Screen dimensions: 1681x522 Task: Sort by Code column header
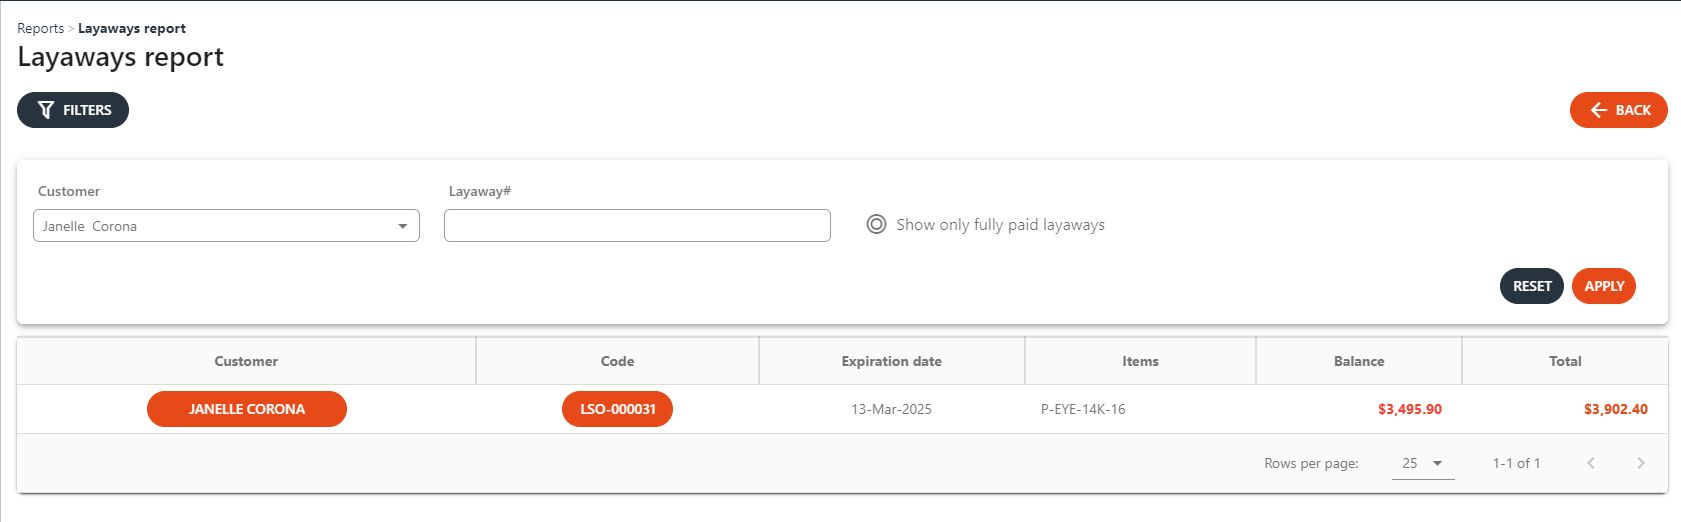[617, 361]
